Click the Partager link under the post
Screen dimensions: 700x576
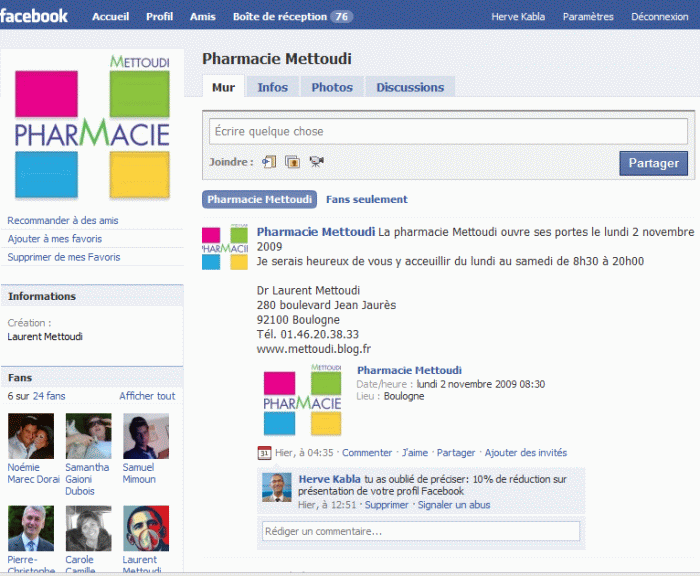click(x=456, y=452)
